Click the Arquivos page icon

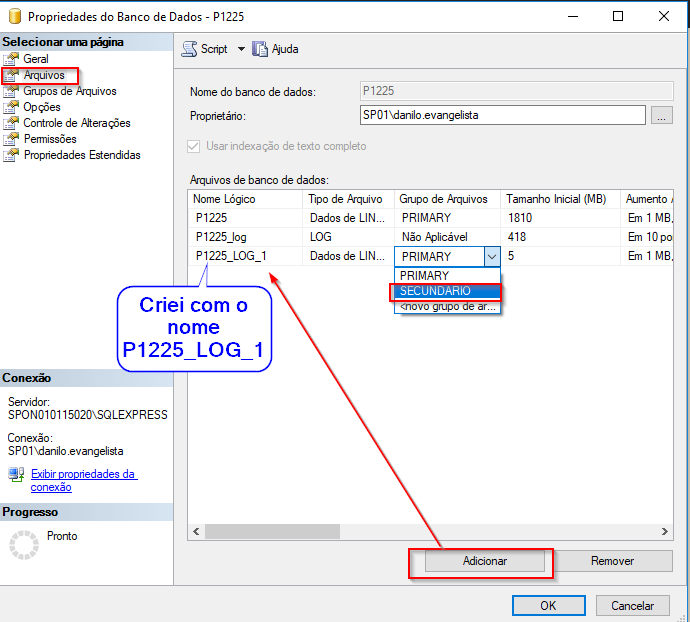(x=11, y=75)
